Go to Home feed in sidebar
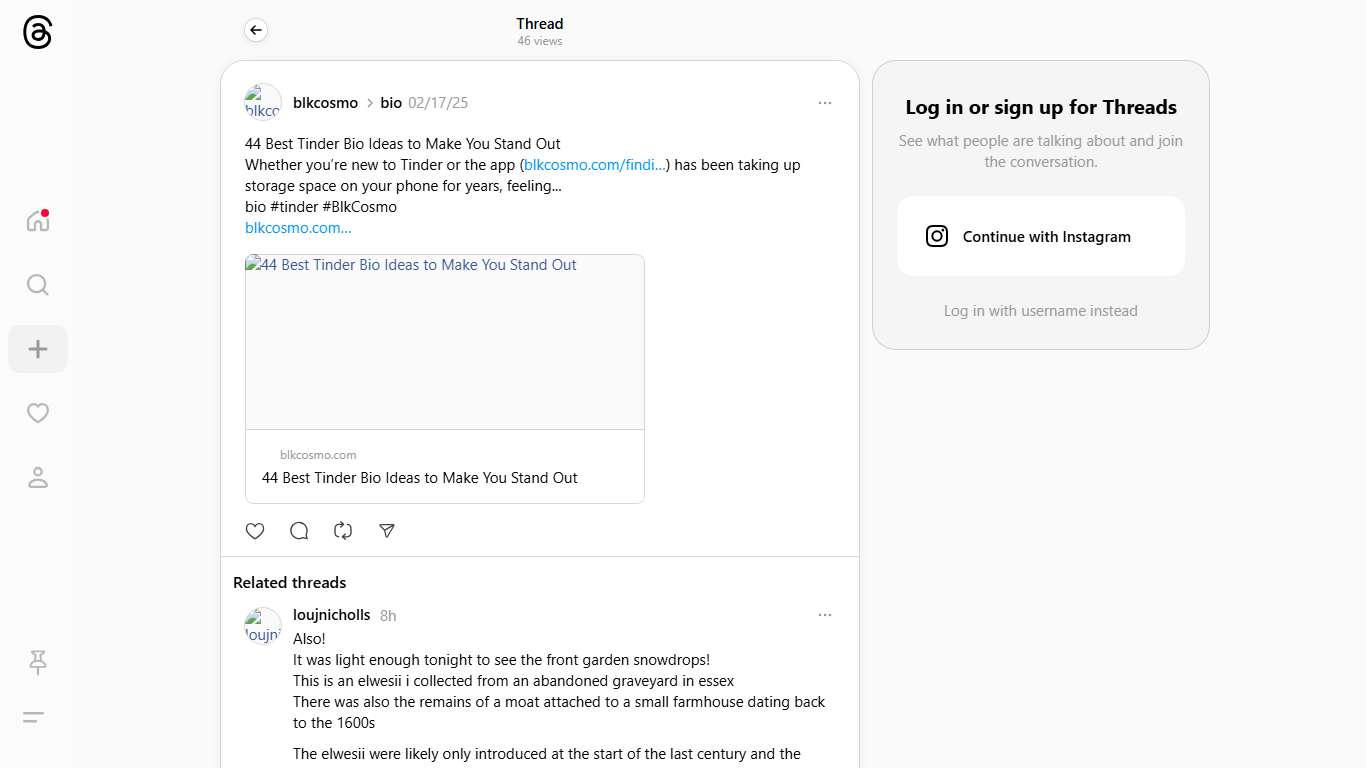This screenshot has height=768, width=1366. tap(38, 221)
